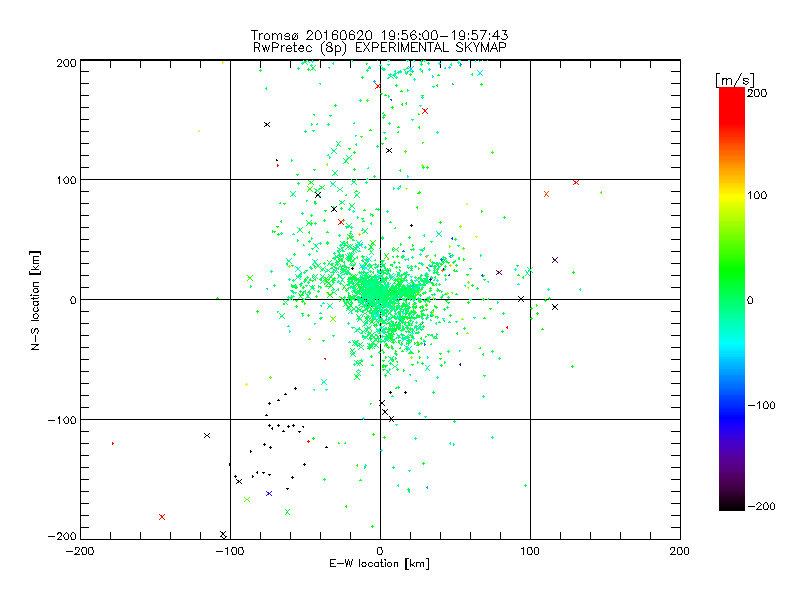Click the x-axis tick label '200'
800x600 pixels.
[x=680, y=551]
